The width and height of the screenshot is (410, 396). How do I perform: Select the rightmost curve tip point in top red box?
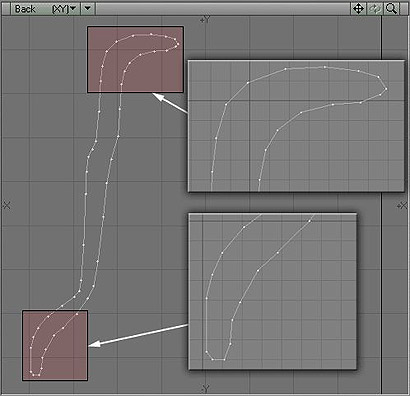click(x=178, y=44)
